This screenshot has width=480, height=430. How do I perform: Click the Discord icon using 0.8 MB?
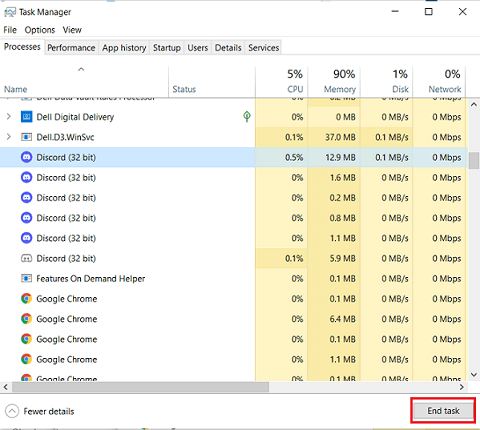[x=26, y=218]
